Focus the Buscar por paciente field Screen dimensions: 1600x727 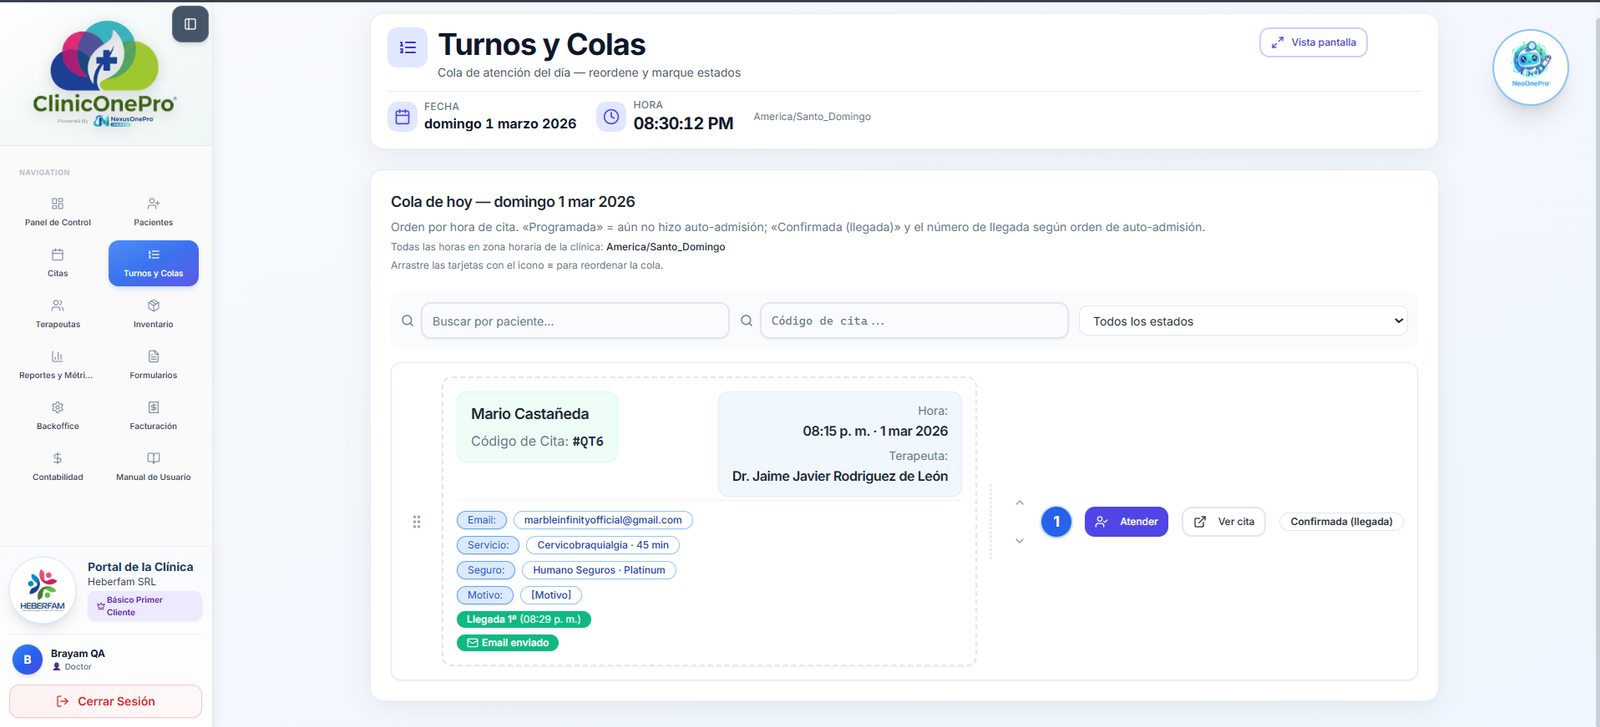pyautogui.click(x=575, y=321)
